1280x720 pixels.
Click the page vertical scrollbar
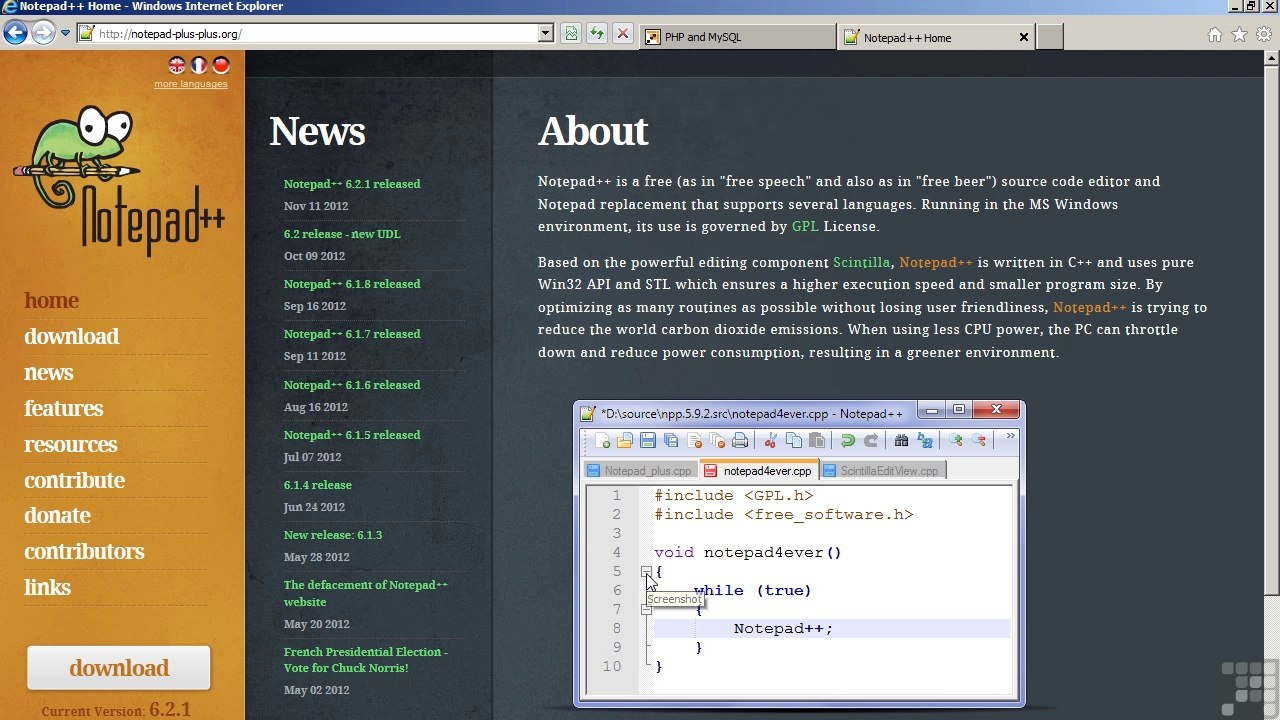1272,330
